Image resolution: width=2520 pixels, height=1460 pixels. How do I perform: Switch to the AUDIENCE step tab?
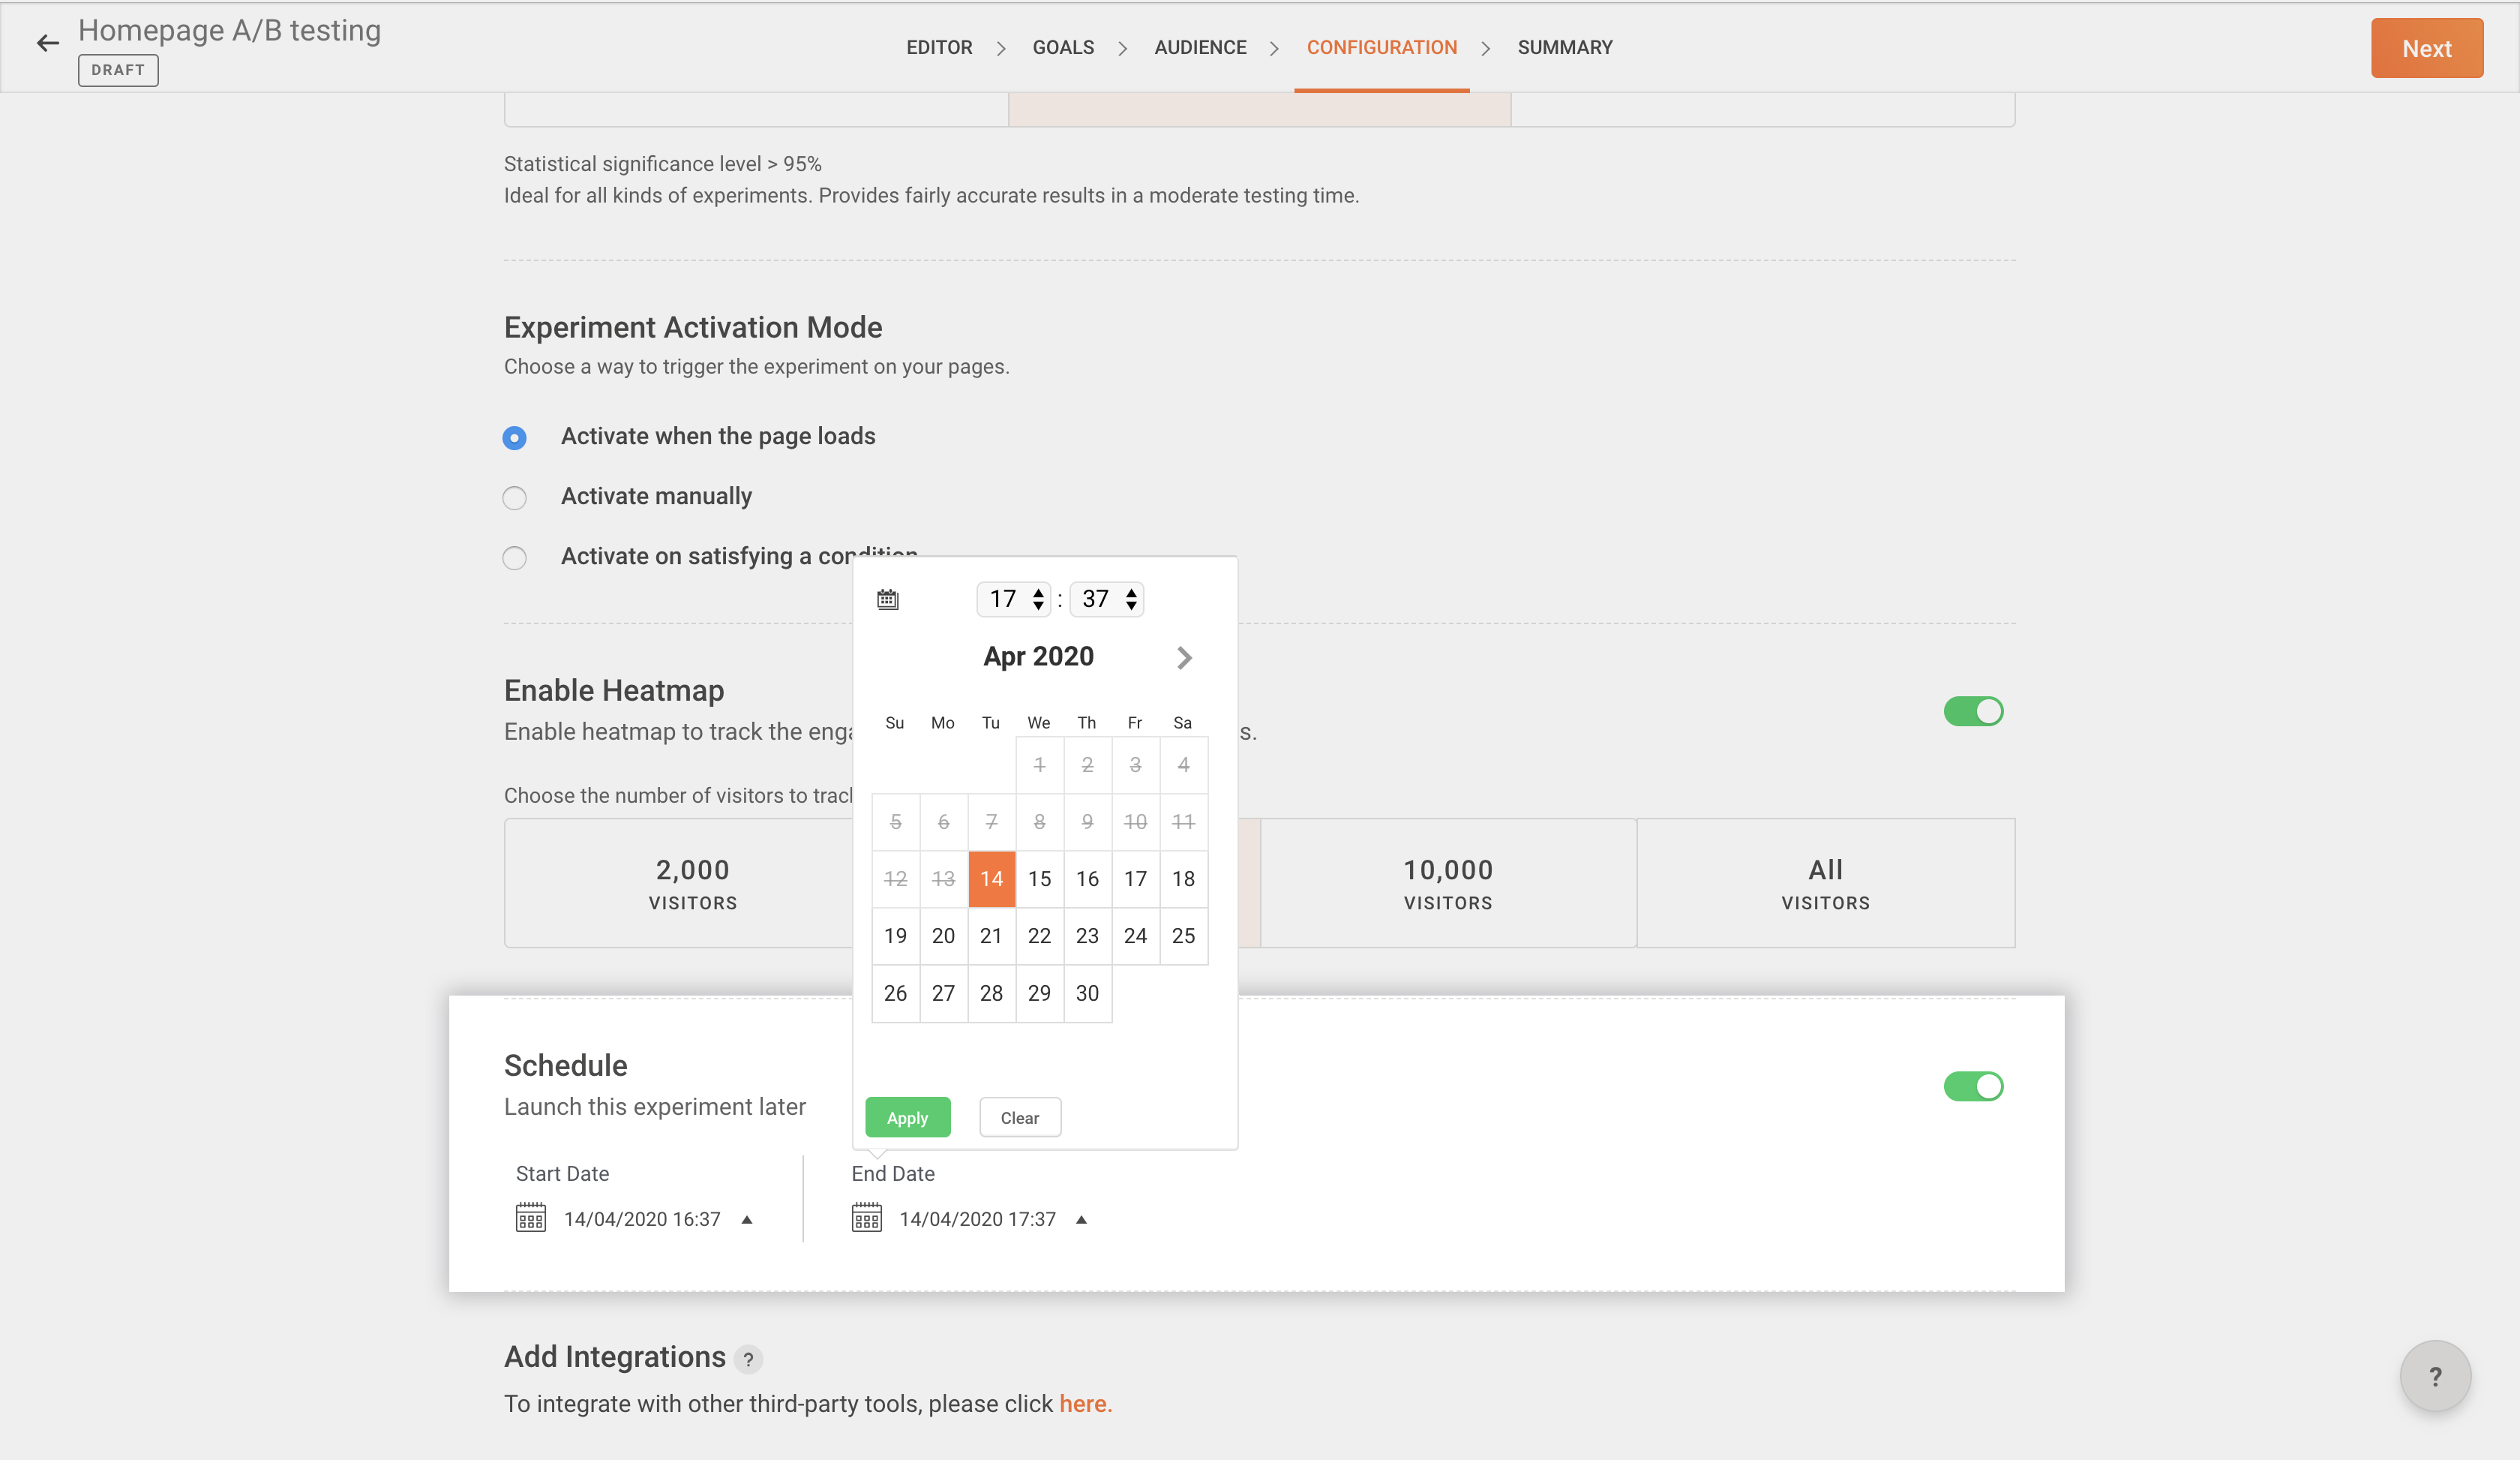(x=1200, y=47)
